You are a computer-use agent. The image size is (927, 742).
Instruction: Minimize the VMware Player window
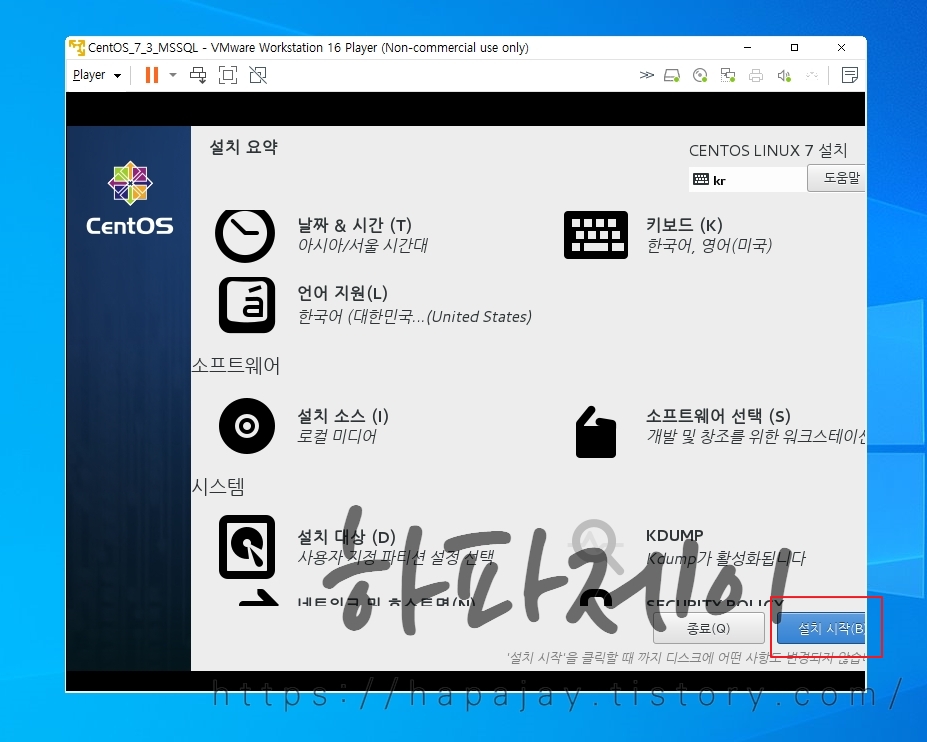click(x=747, y=47)
